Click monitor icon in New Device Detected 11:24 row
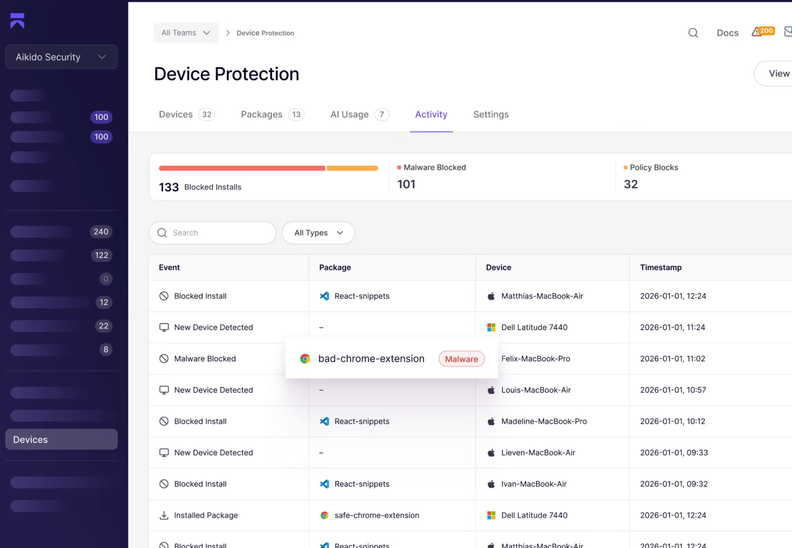 click(164, 327)
